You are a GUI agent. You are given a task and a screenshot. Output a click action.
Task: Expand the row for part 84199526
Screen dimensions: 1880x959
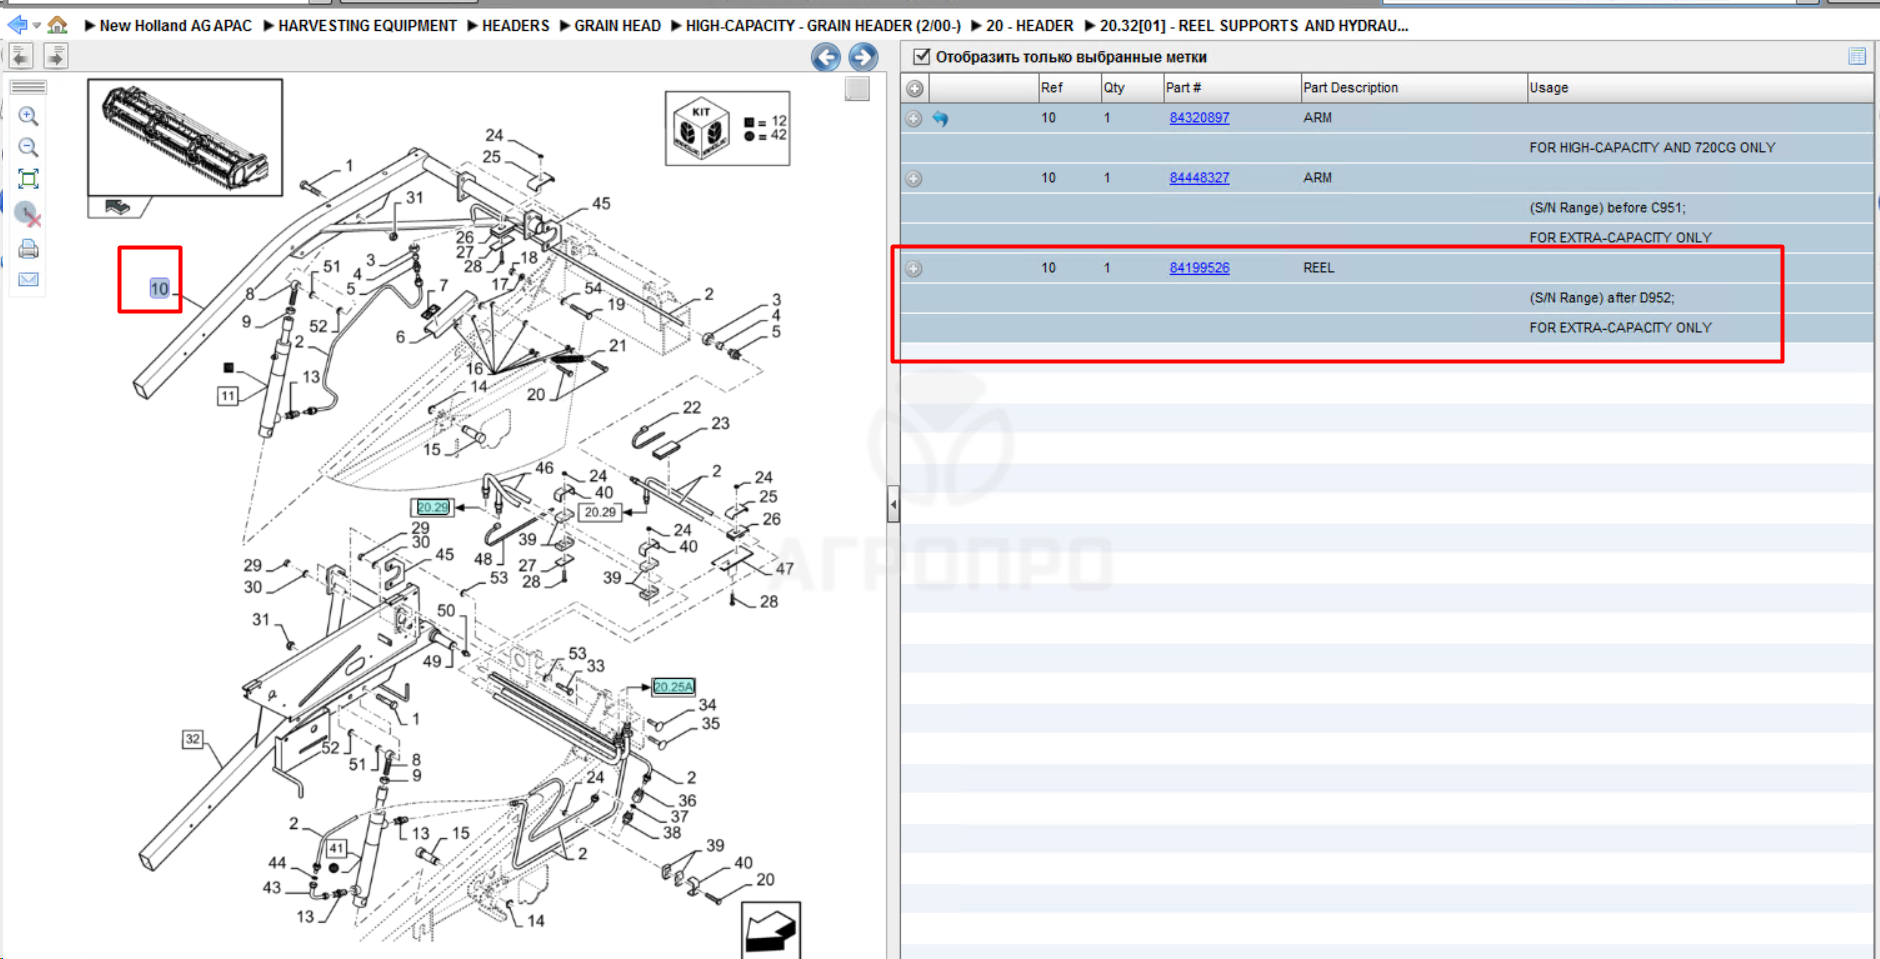tap(914, 268)
